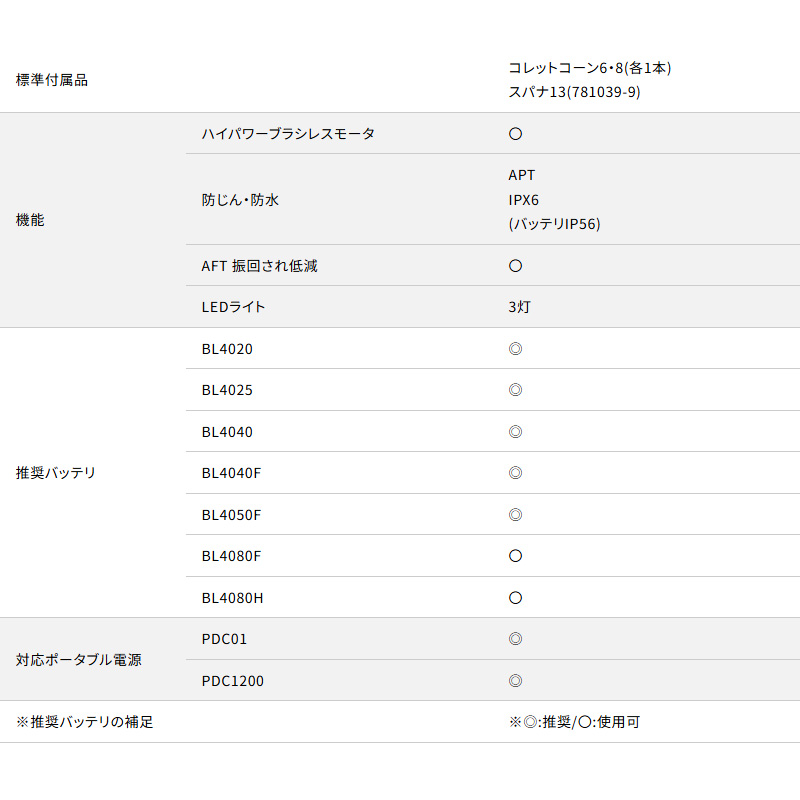800x800 pixels.
Task: Click the double-circle mark for BL4025
Action: click(x=515, y=390)
